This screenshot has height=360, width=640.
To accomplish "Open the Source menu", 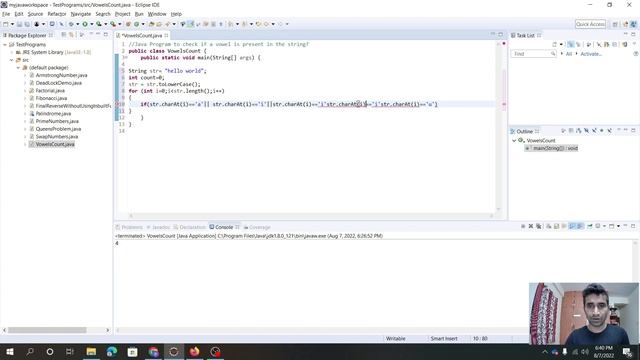I will [x=35, y=14].
